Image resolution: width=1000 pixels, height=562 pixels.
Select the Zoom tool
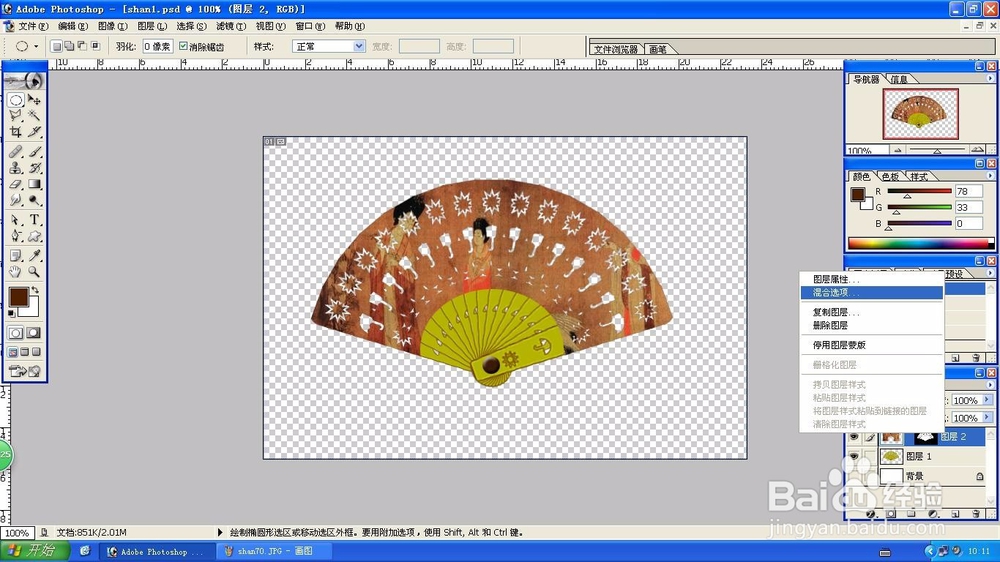click(x=34, y=272)
